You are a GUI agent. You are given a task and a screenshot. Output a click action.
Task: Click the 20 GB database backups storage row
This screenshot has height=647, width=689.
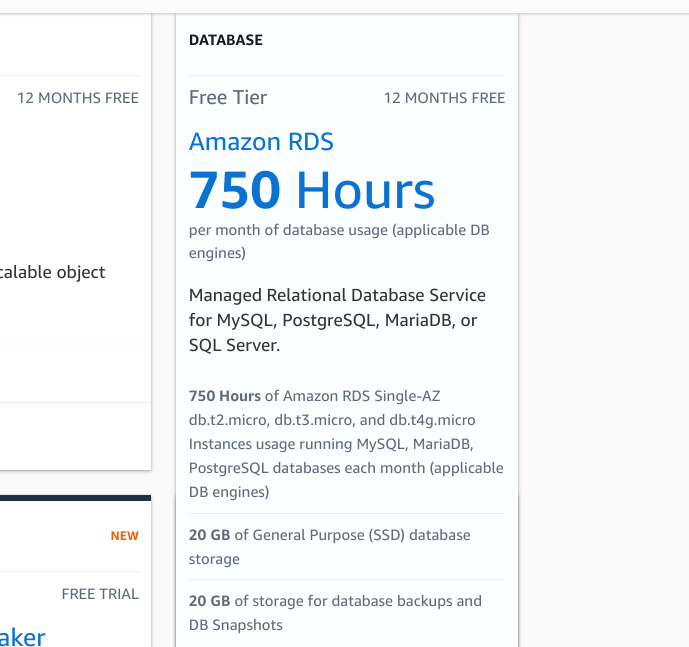pos(335,613)
